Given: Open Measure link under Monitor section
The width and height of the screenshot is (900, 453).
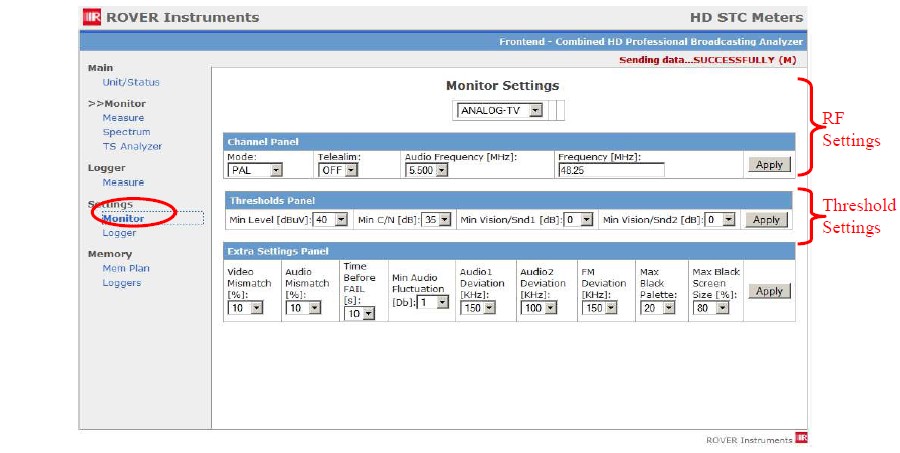Looking at the screenshot, I should pyautogui.click(x=123, y=118).
